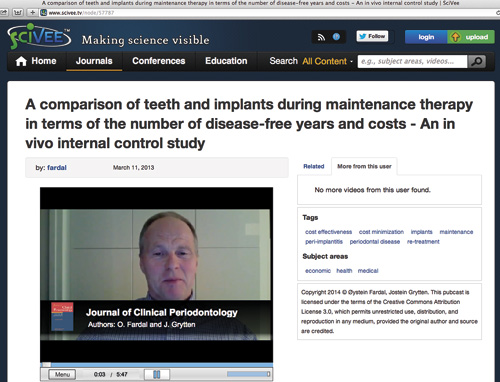Image resolution: width=500 pixels, height=382 pixels.
Task: Open the fardal author profile link
Action: tap(57, 168)
